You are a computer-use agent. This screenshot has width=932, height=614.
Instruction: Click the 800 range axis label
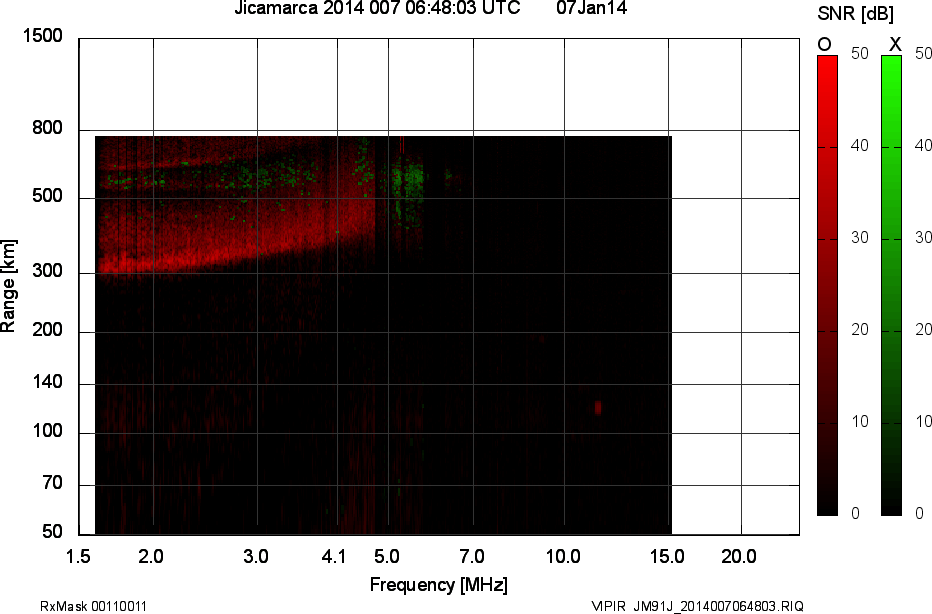[x=47, y=128]
